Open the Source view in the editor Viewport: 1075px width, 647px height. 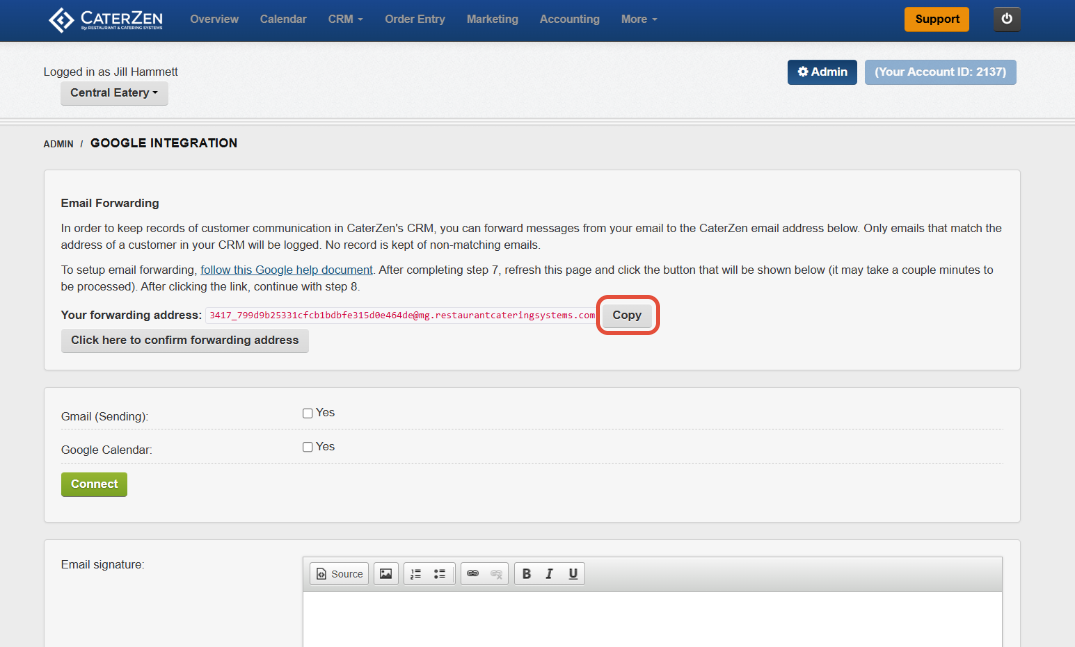pyautogui.click(x=339, y=574)
